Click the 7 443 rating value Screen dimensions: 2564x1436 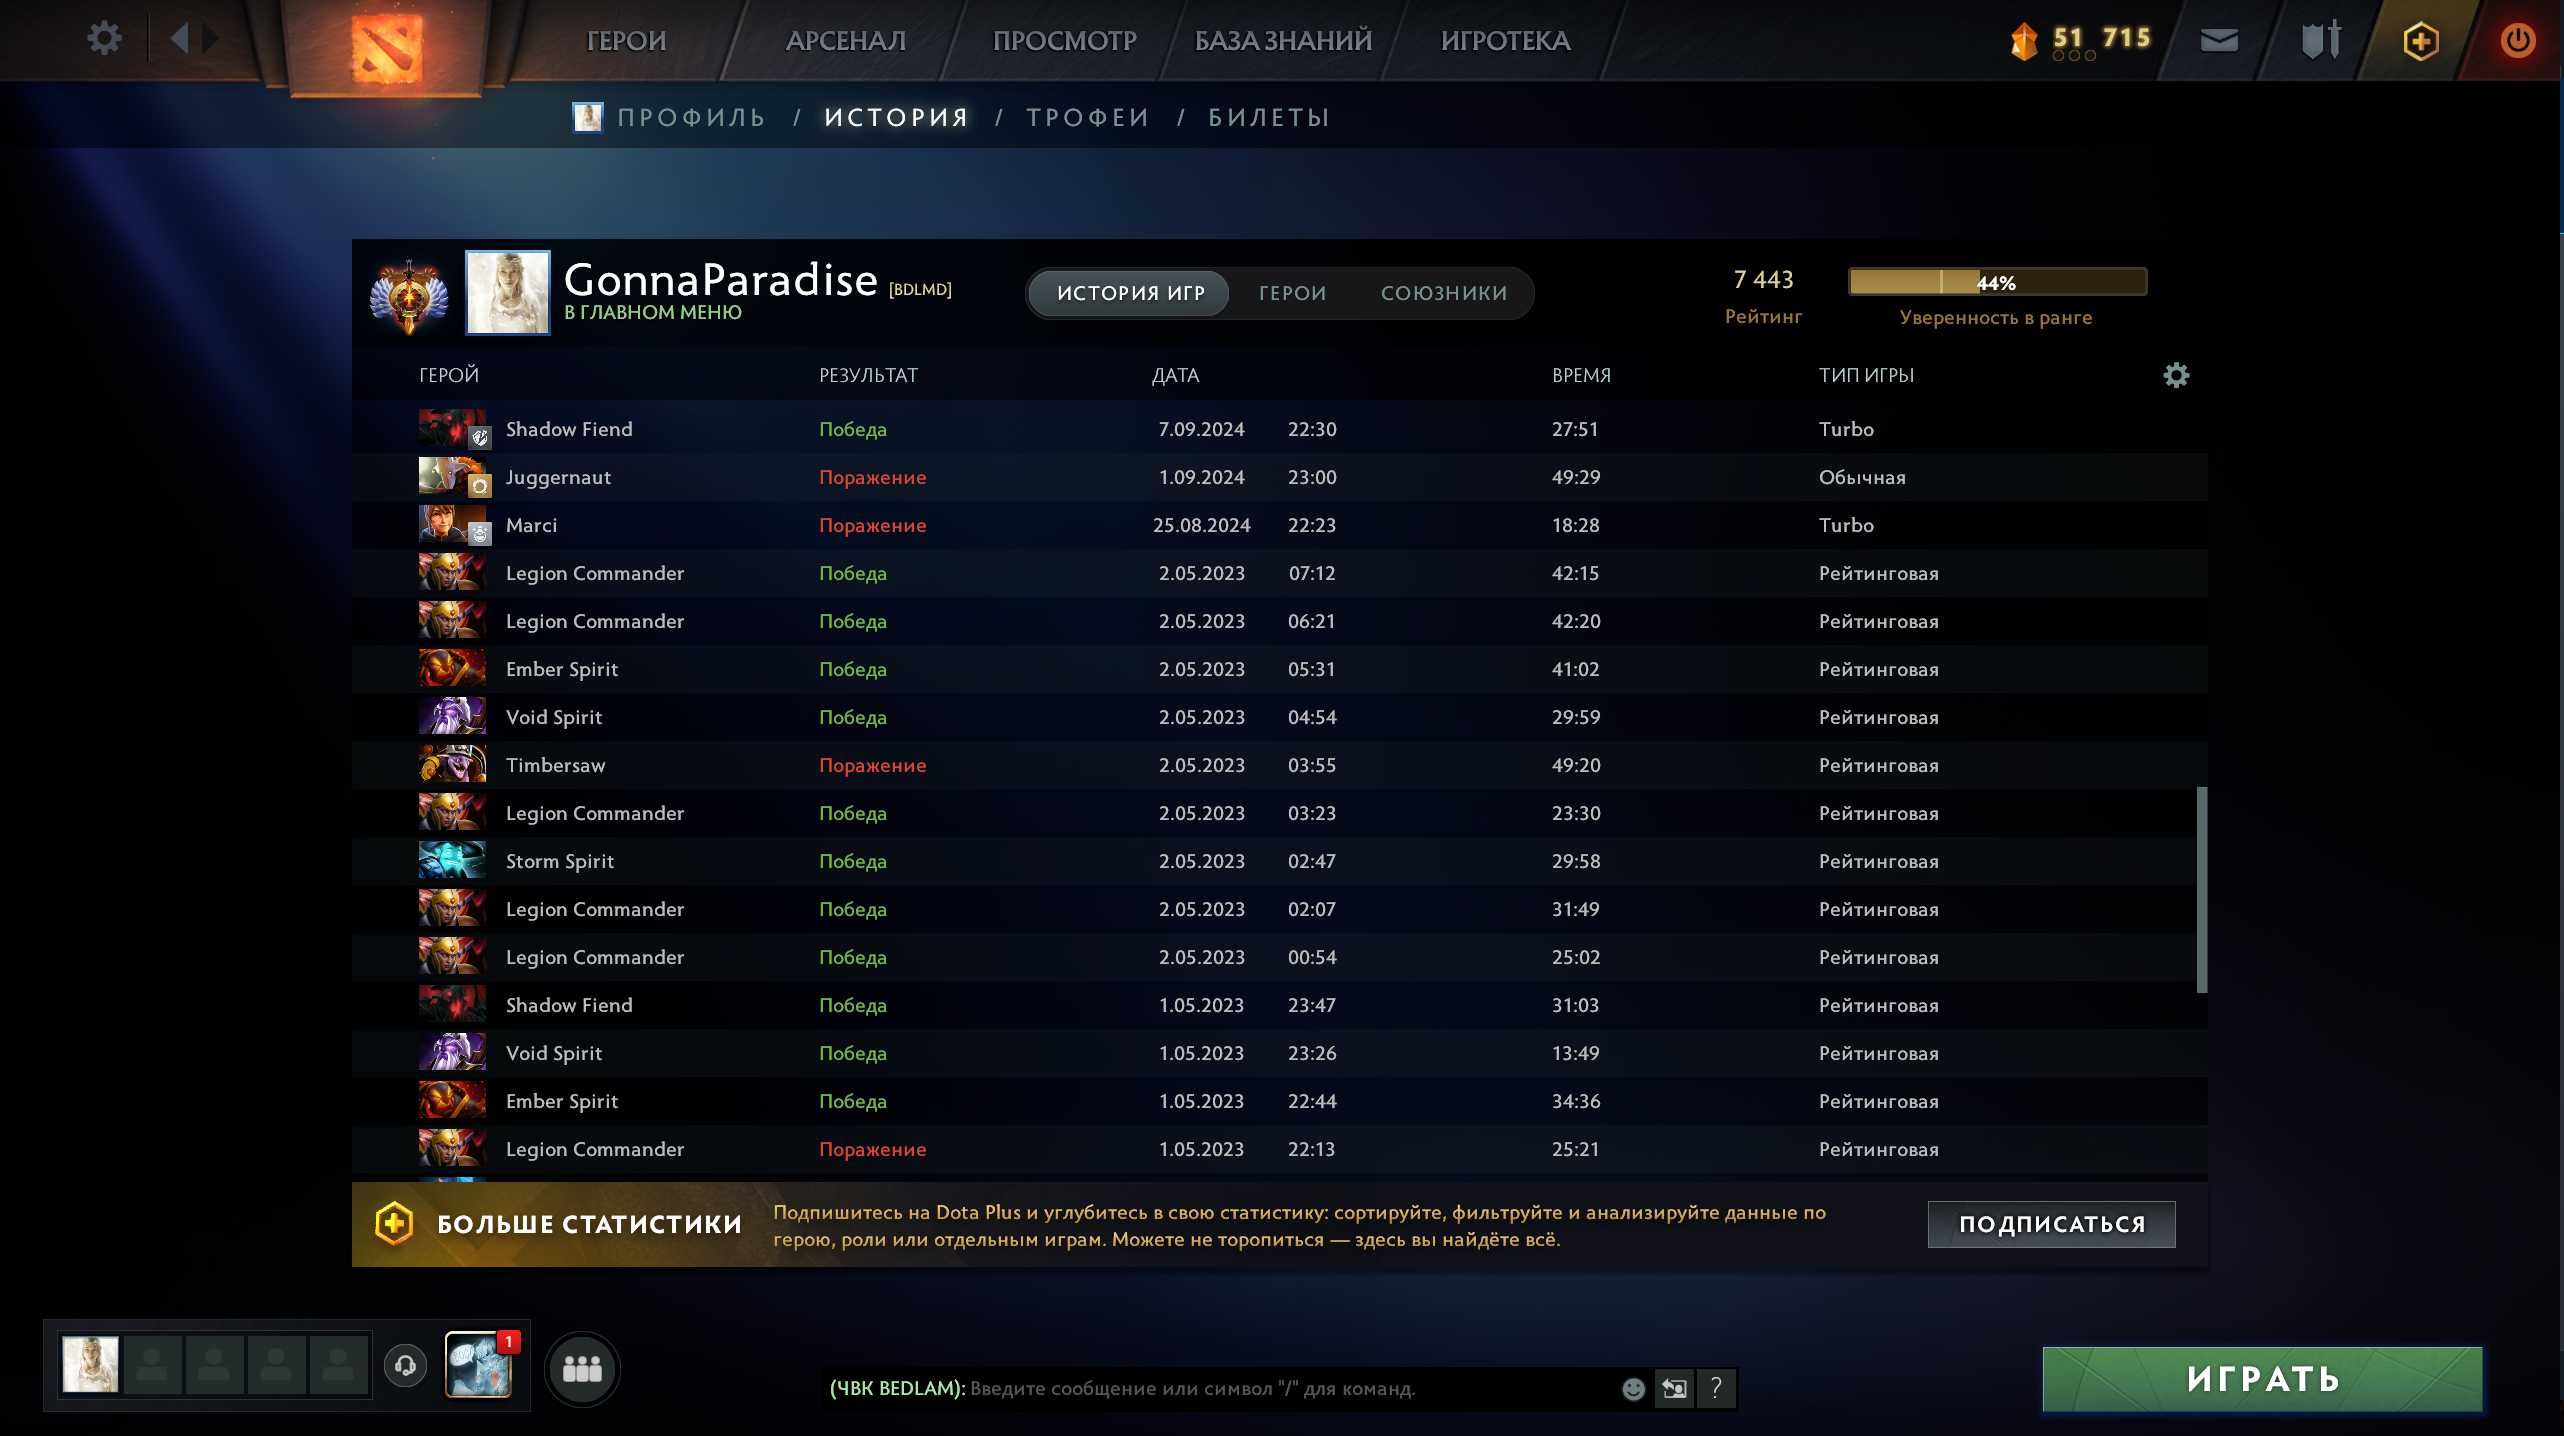coord(1763,280)
